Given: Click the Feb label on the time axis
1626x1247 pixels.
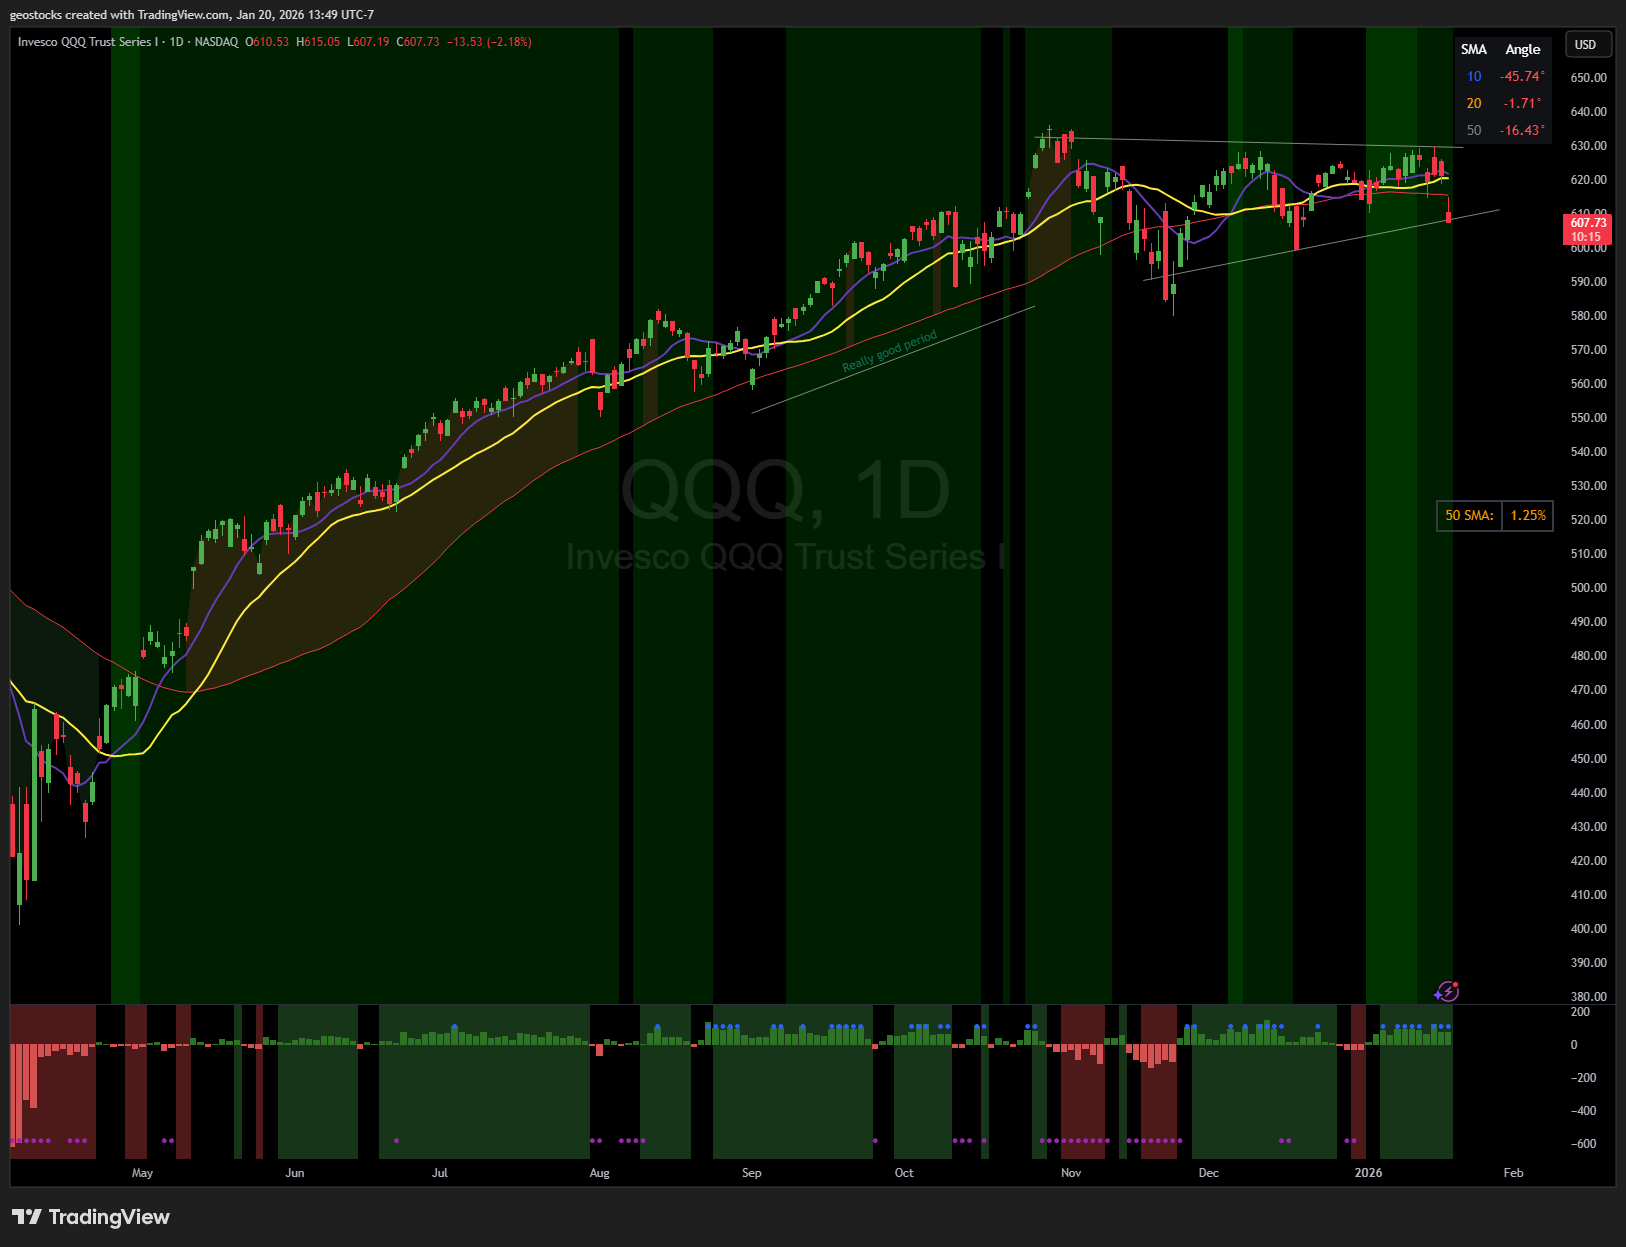Looking at the screenshot, I should click(1513, 1173).
